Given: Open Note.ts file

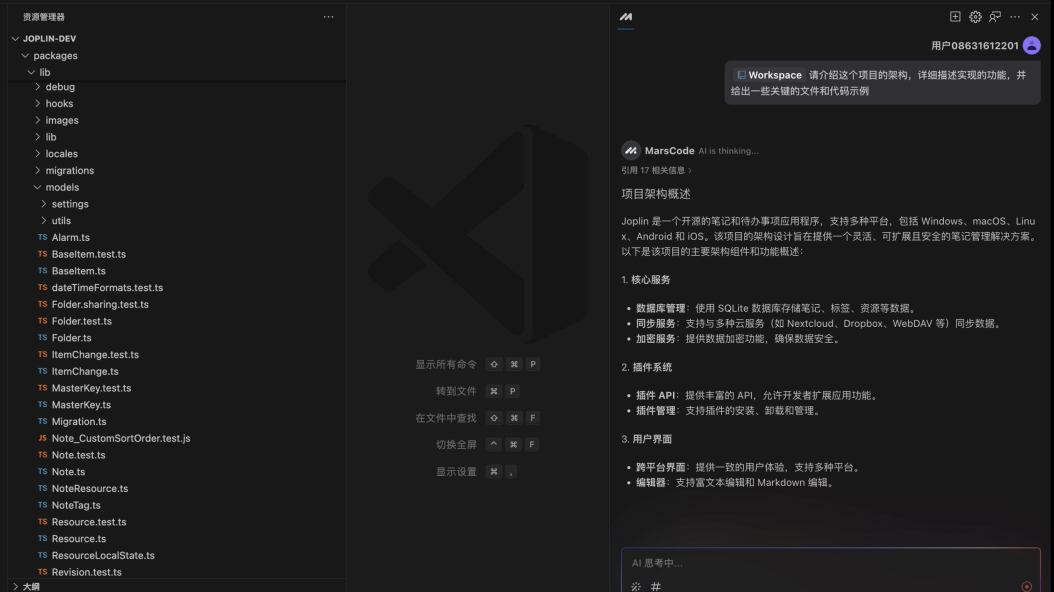Looking at the screenshot, I should pos(69,472).
